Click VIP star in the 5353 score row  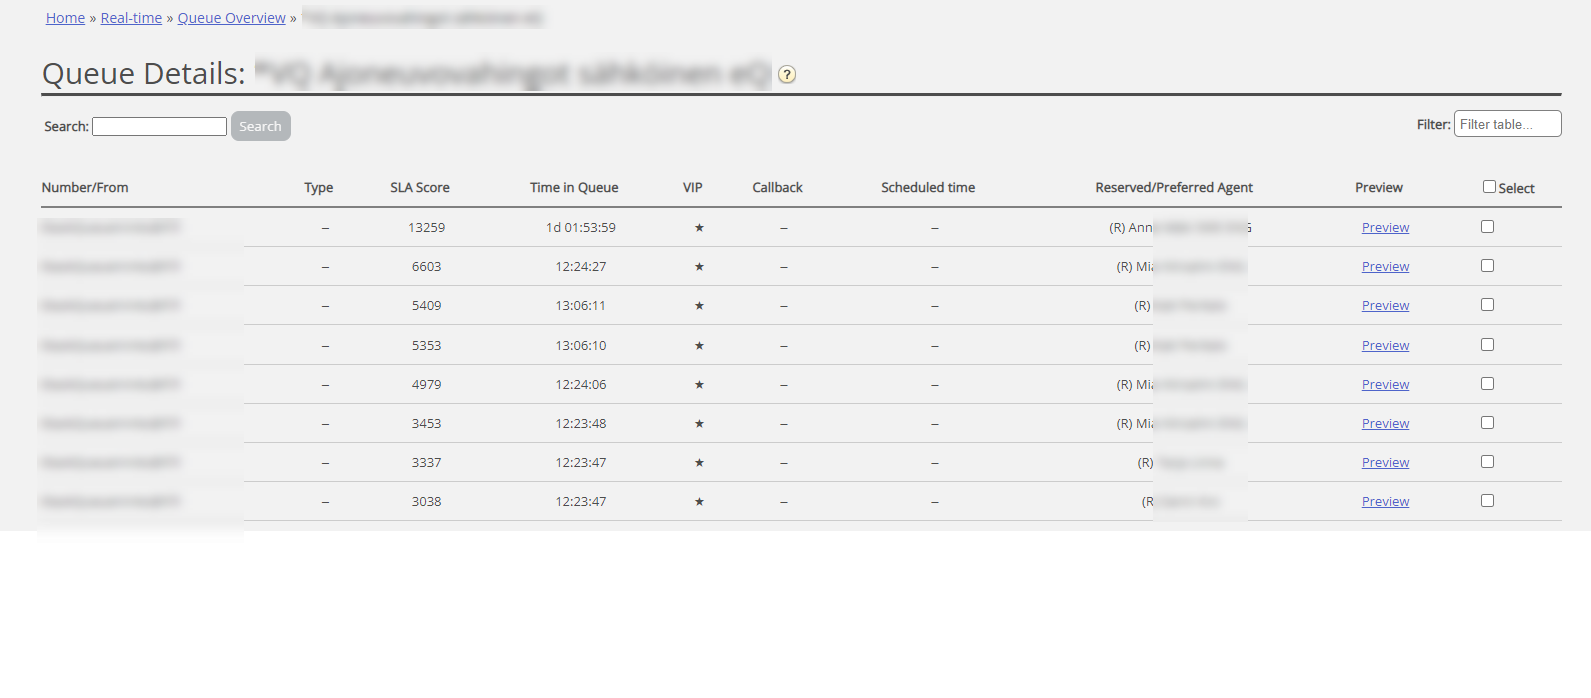(699, 346)
